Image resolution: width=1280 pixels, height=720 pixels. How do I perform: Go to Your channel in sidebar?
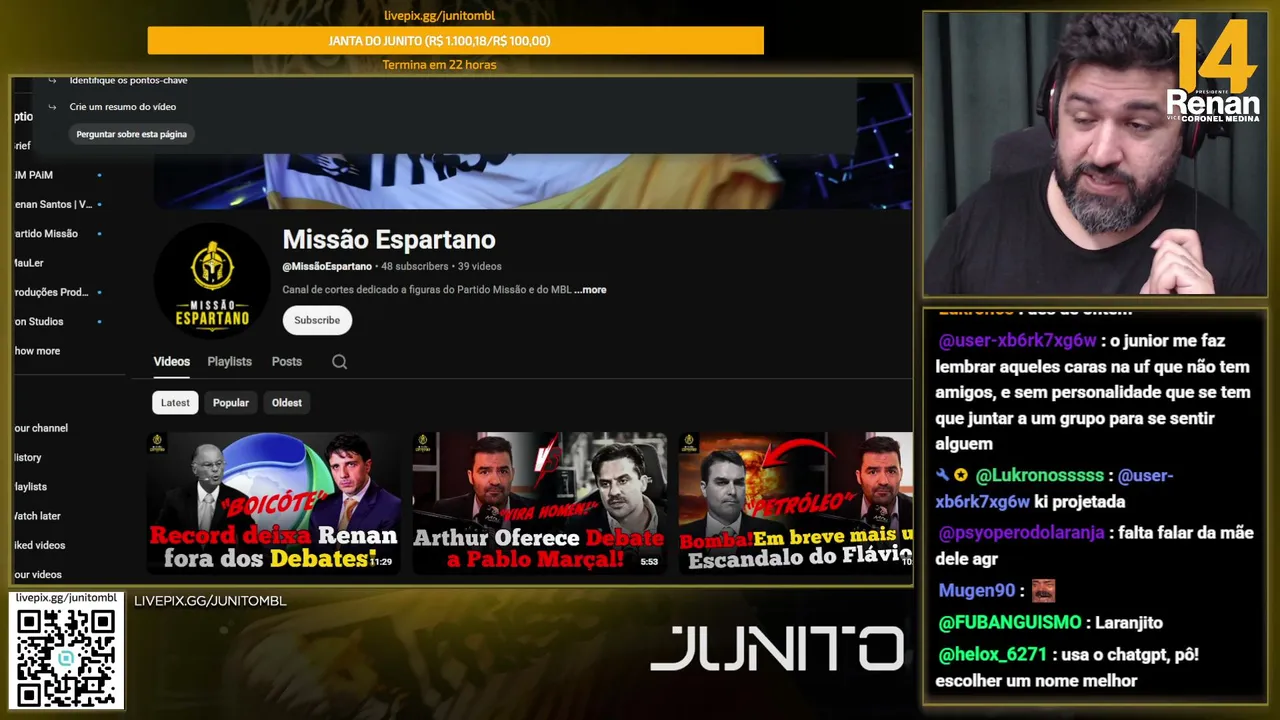41,428
